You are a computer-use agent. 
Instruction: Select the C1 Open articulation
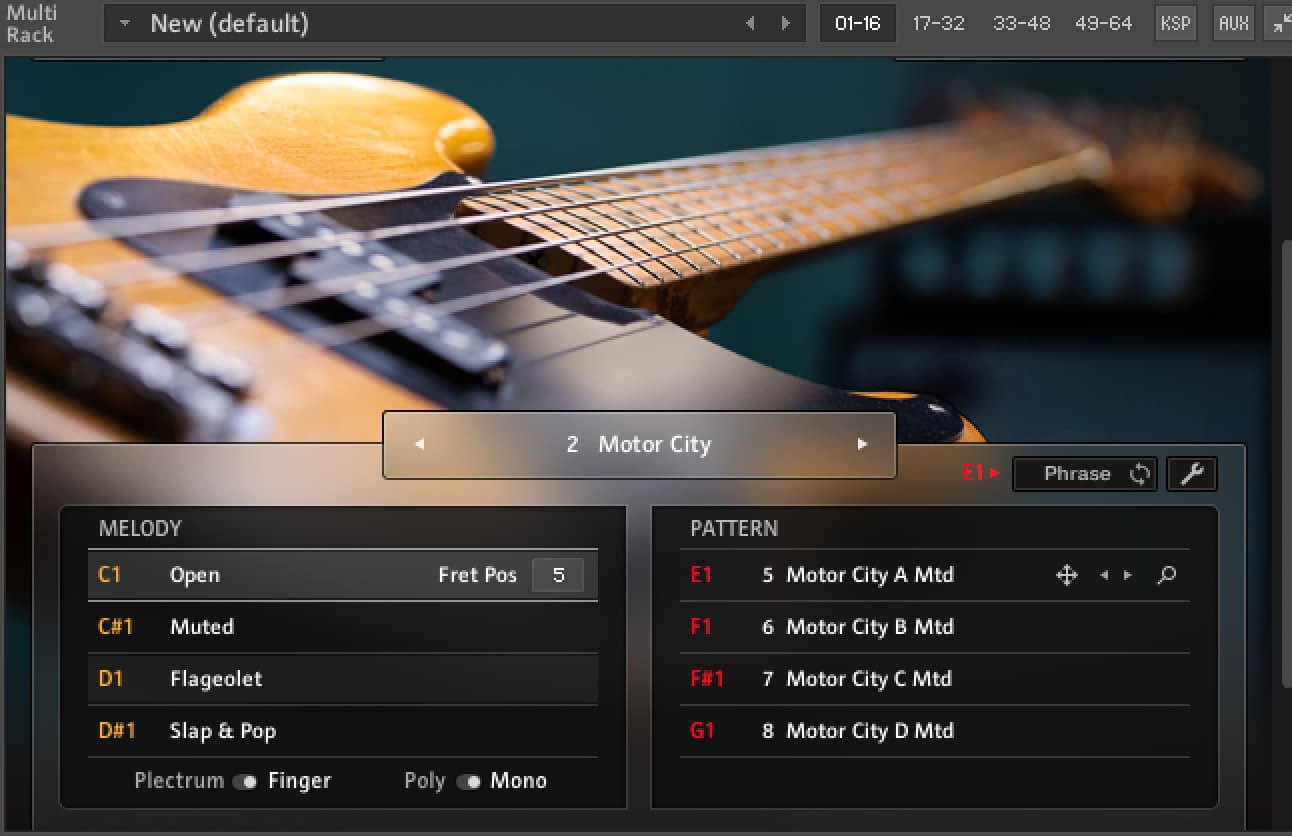click(343, 575)
